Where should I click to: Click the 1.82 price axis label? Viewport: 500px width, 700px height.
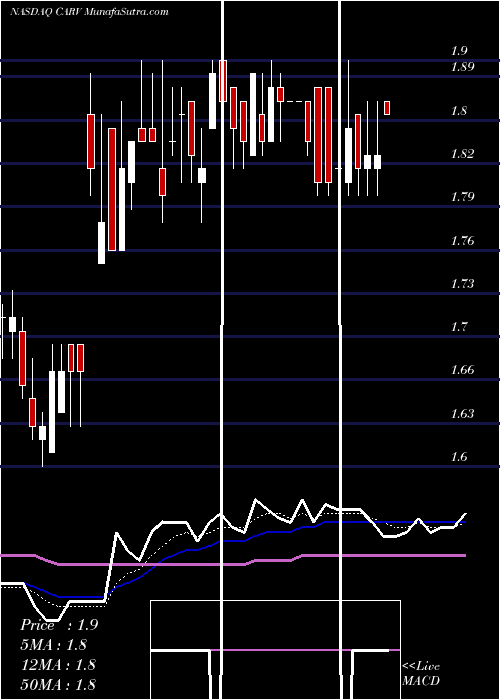[463, 154]
